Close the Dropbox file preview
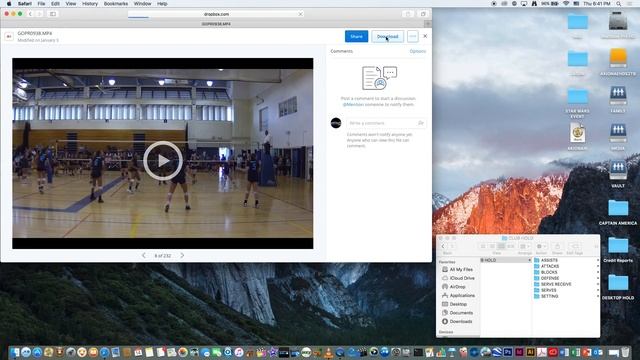640x360 pixels. [425, 36]
